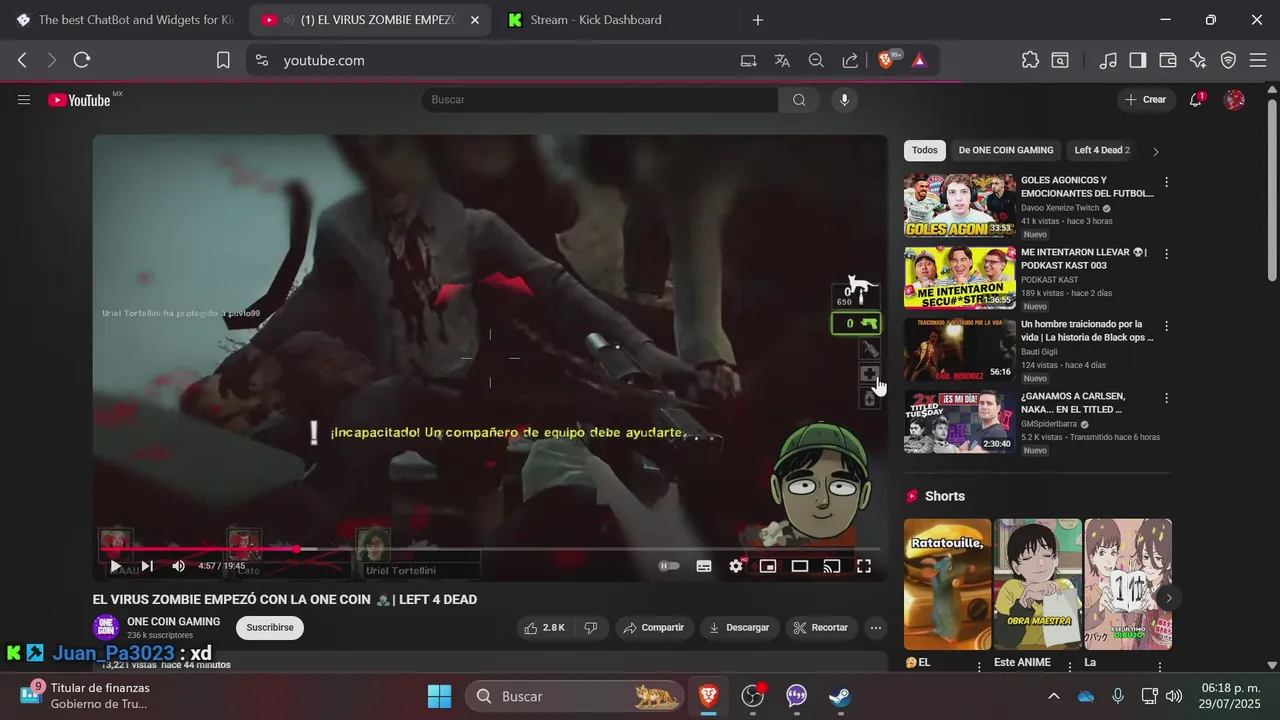Viewport: 1280px width, 720px height.
Task: Click the Crear button
Action: click(1146, 100)
